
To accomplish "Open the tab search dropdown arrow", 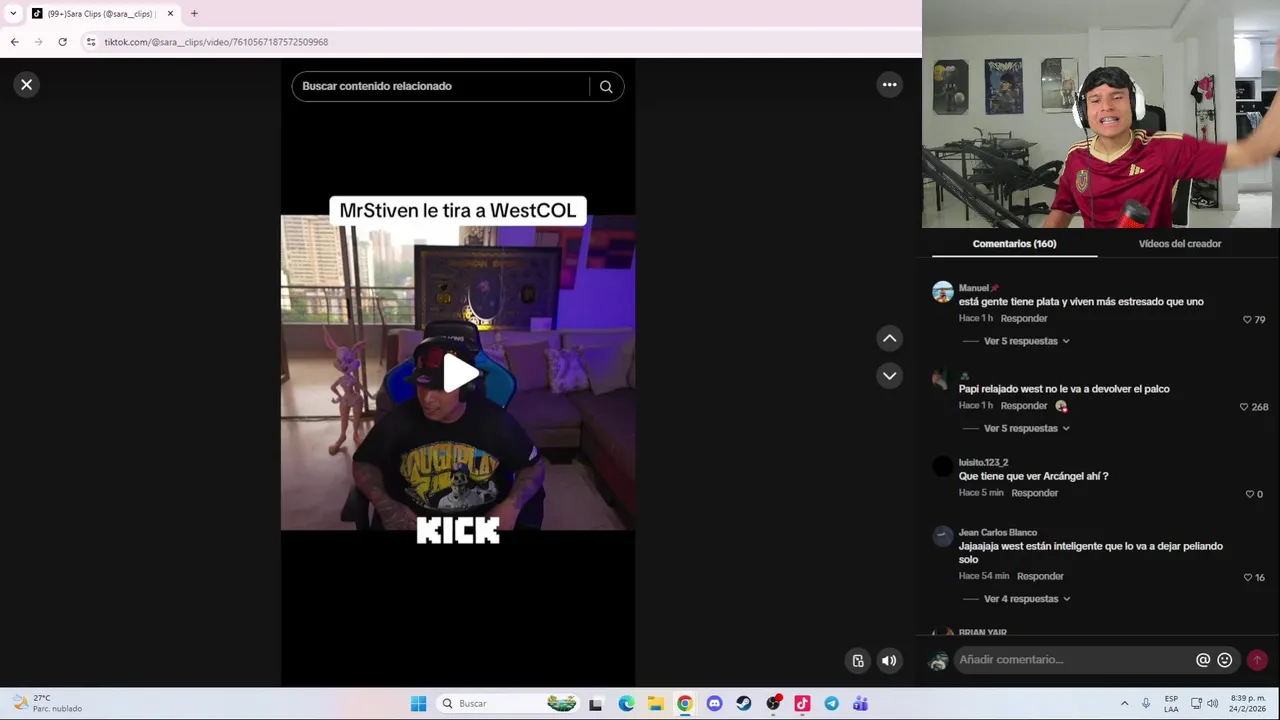I will coord(13,14).
